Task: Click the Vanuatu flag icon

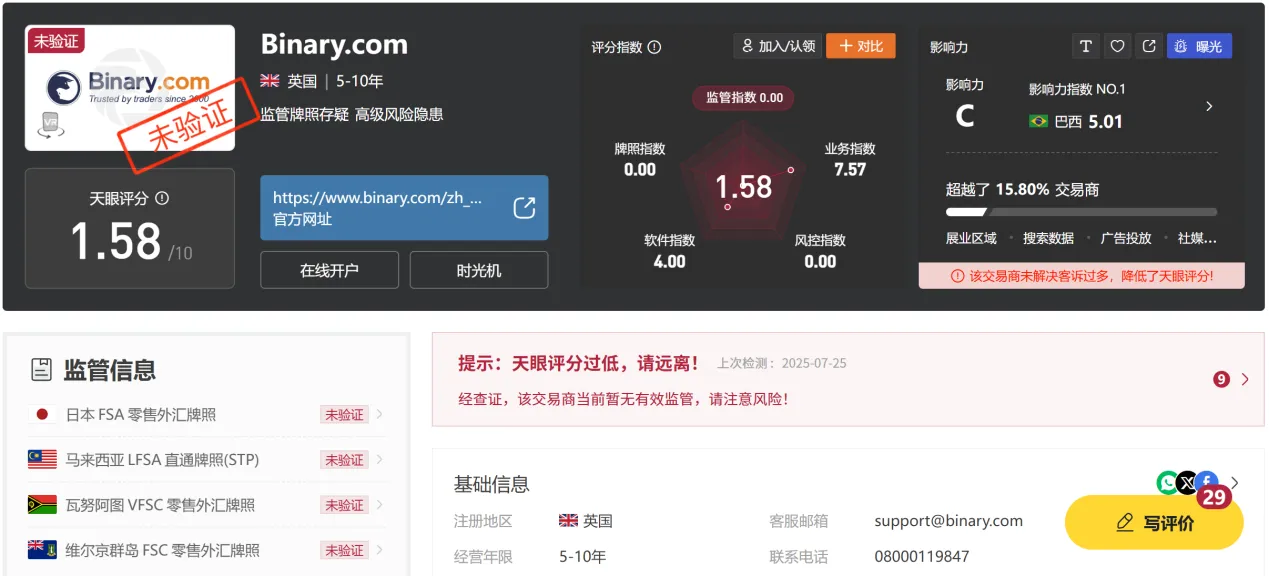Action: (42, 505)
